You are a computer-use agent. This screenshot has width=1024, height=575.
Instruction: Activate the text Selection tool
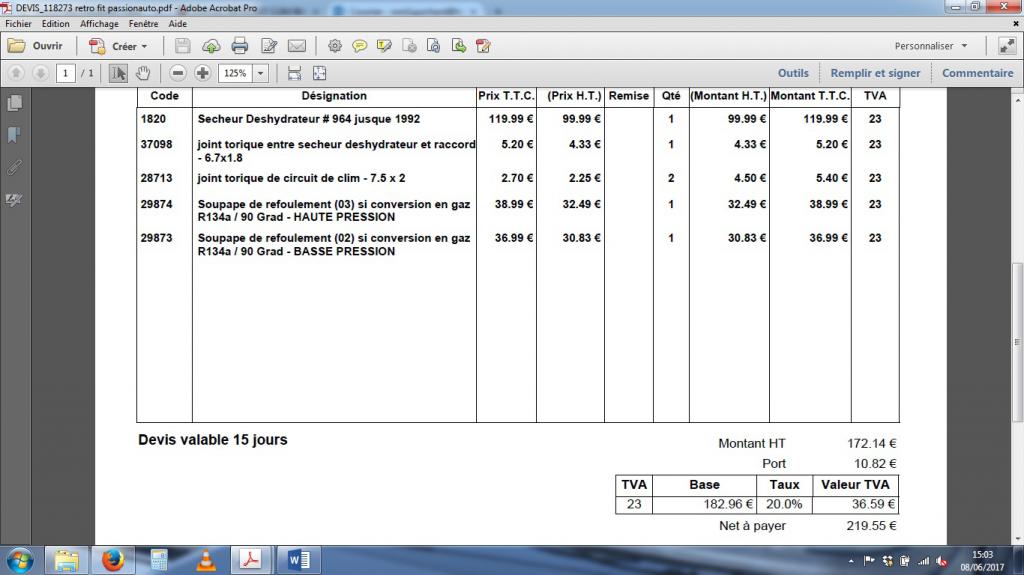point(118,73)
